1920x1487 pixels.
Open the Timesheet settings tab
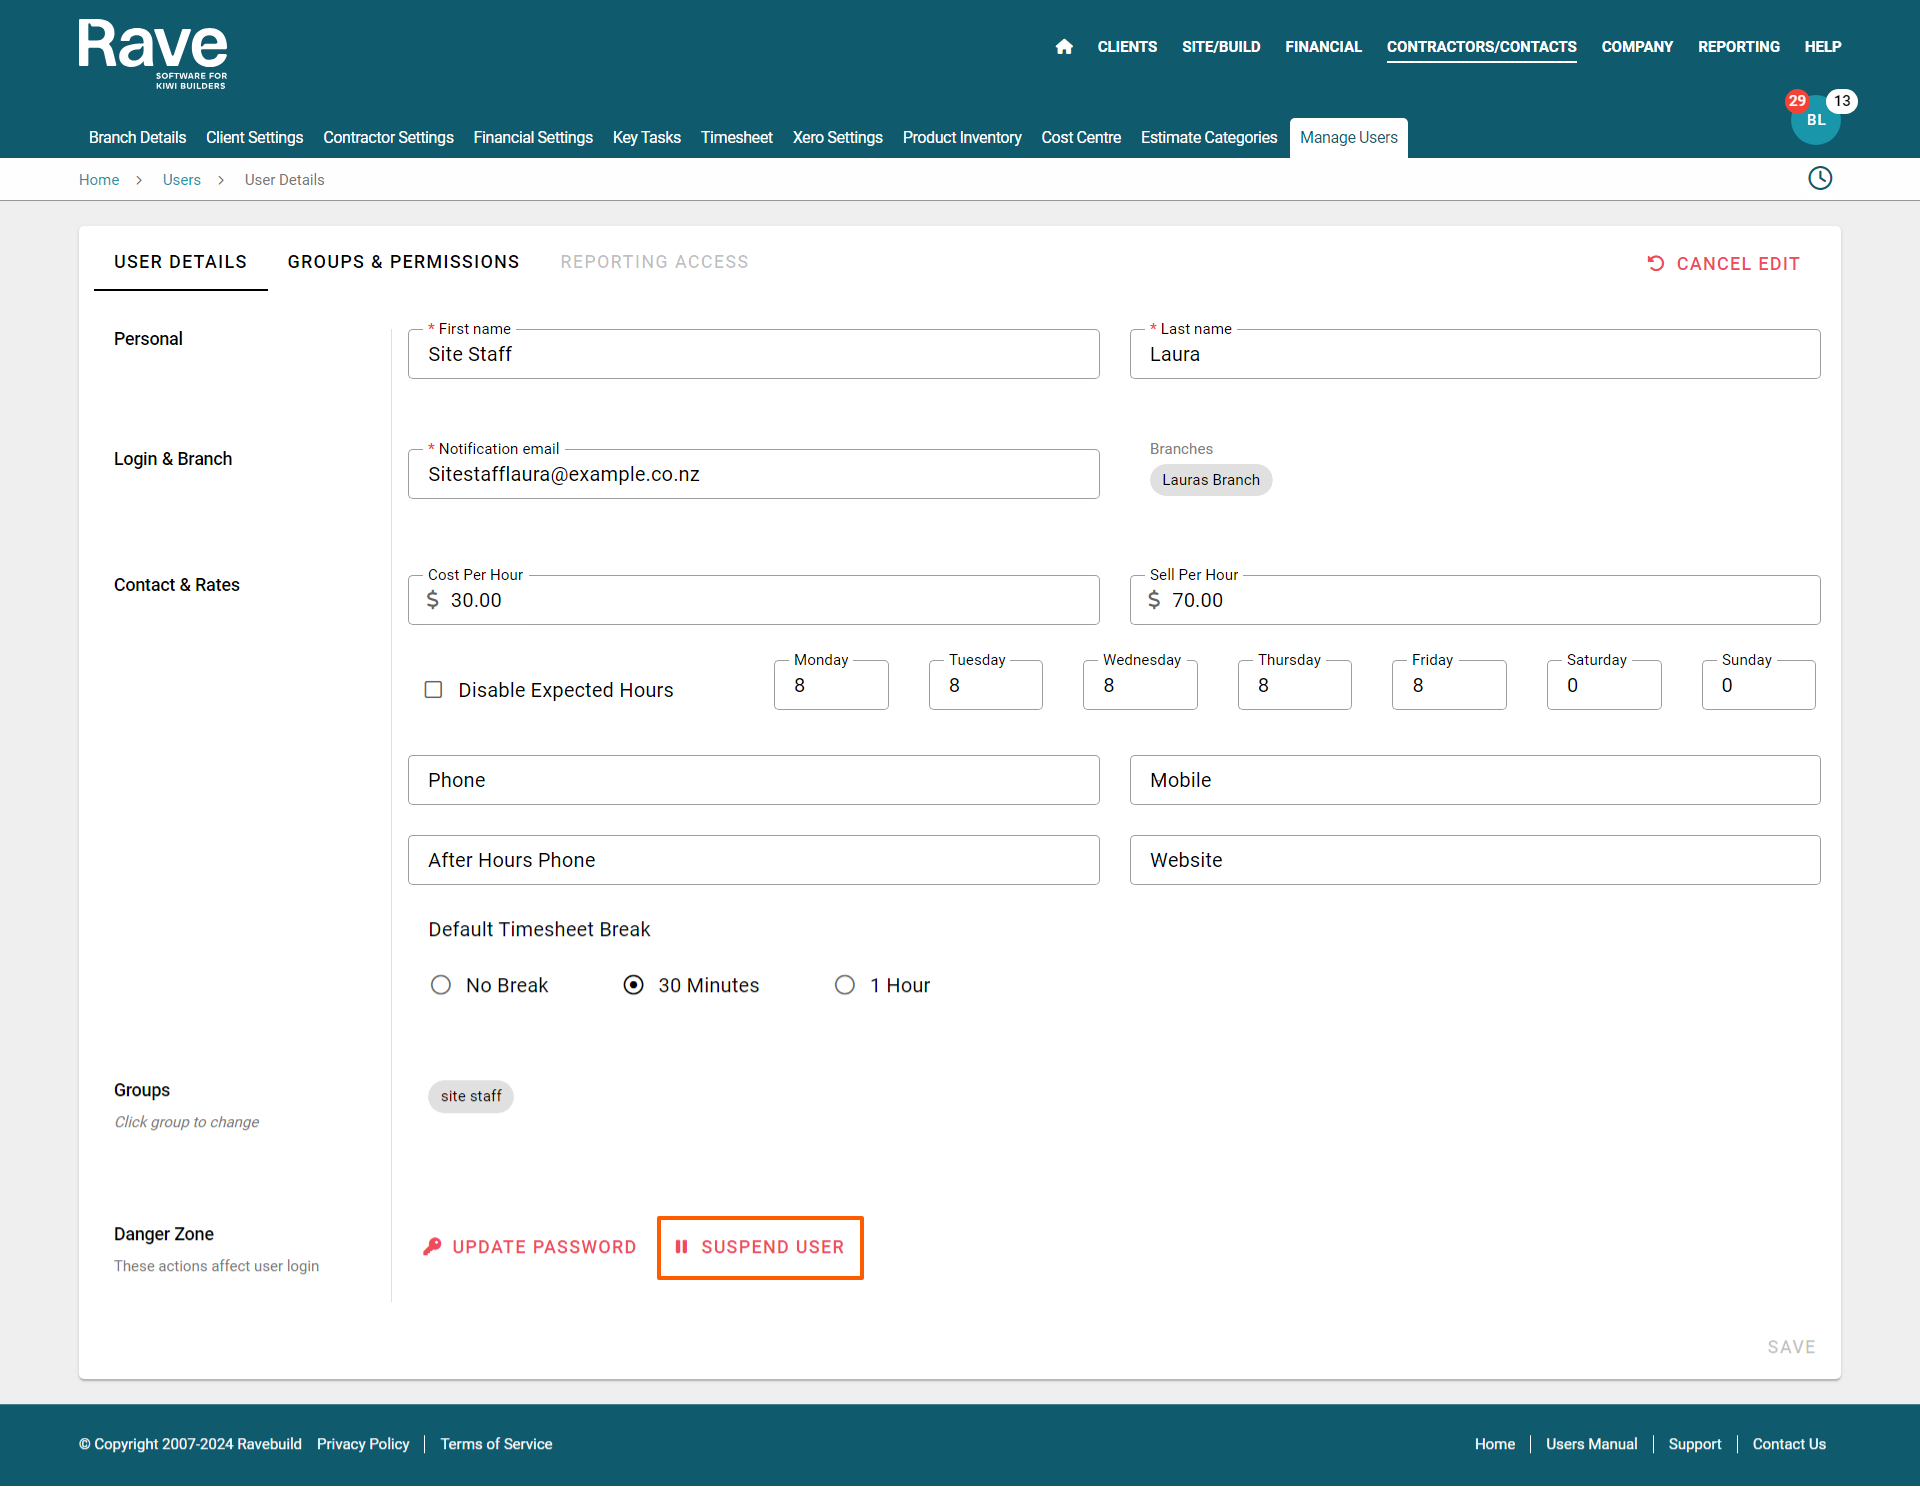pos(736,138)
